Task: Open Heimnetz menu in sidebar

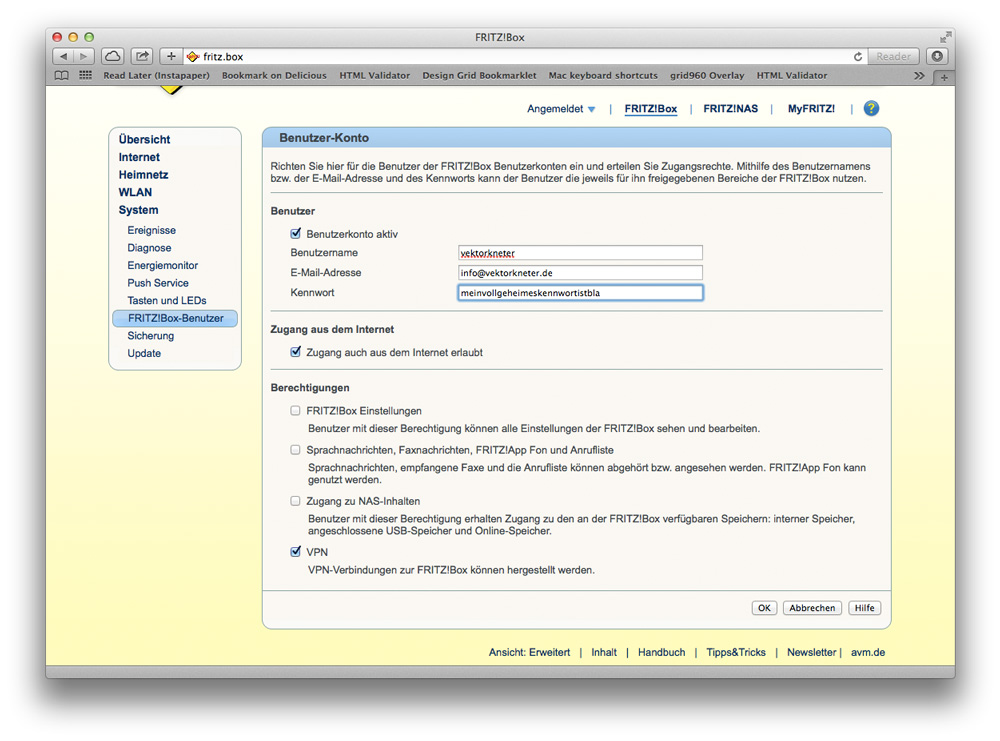Action: click(x=143, y=175)
